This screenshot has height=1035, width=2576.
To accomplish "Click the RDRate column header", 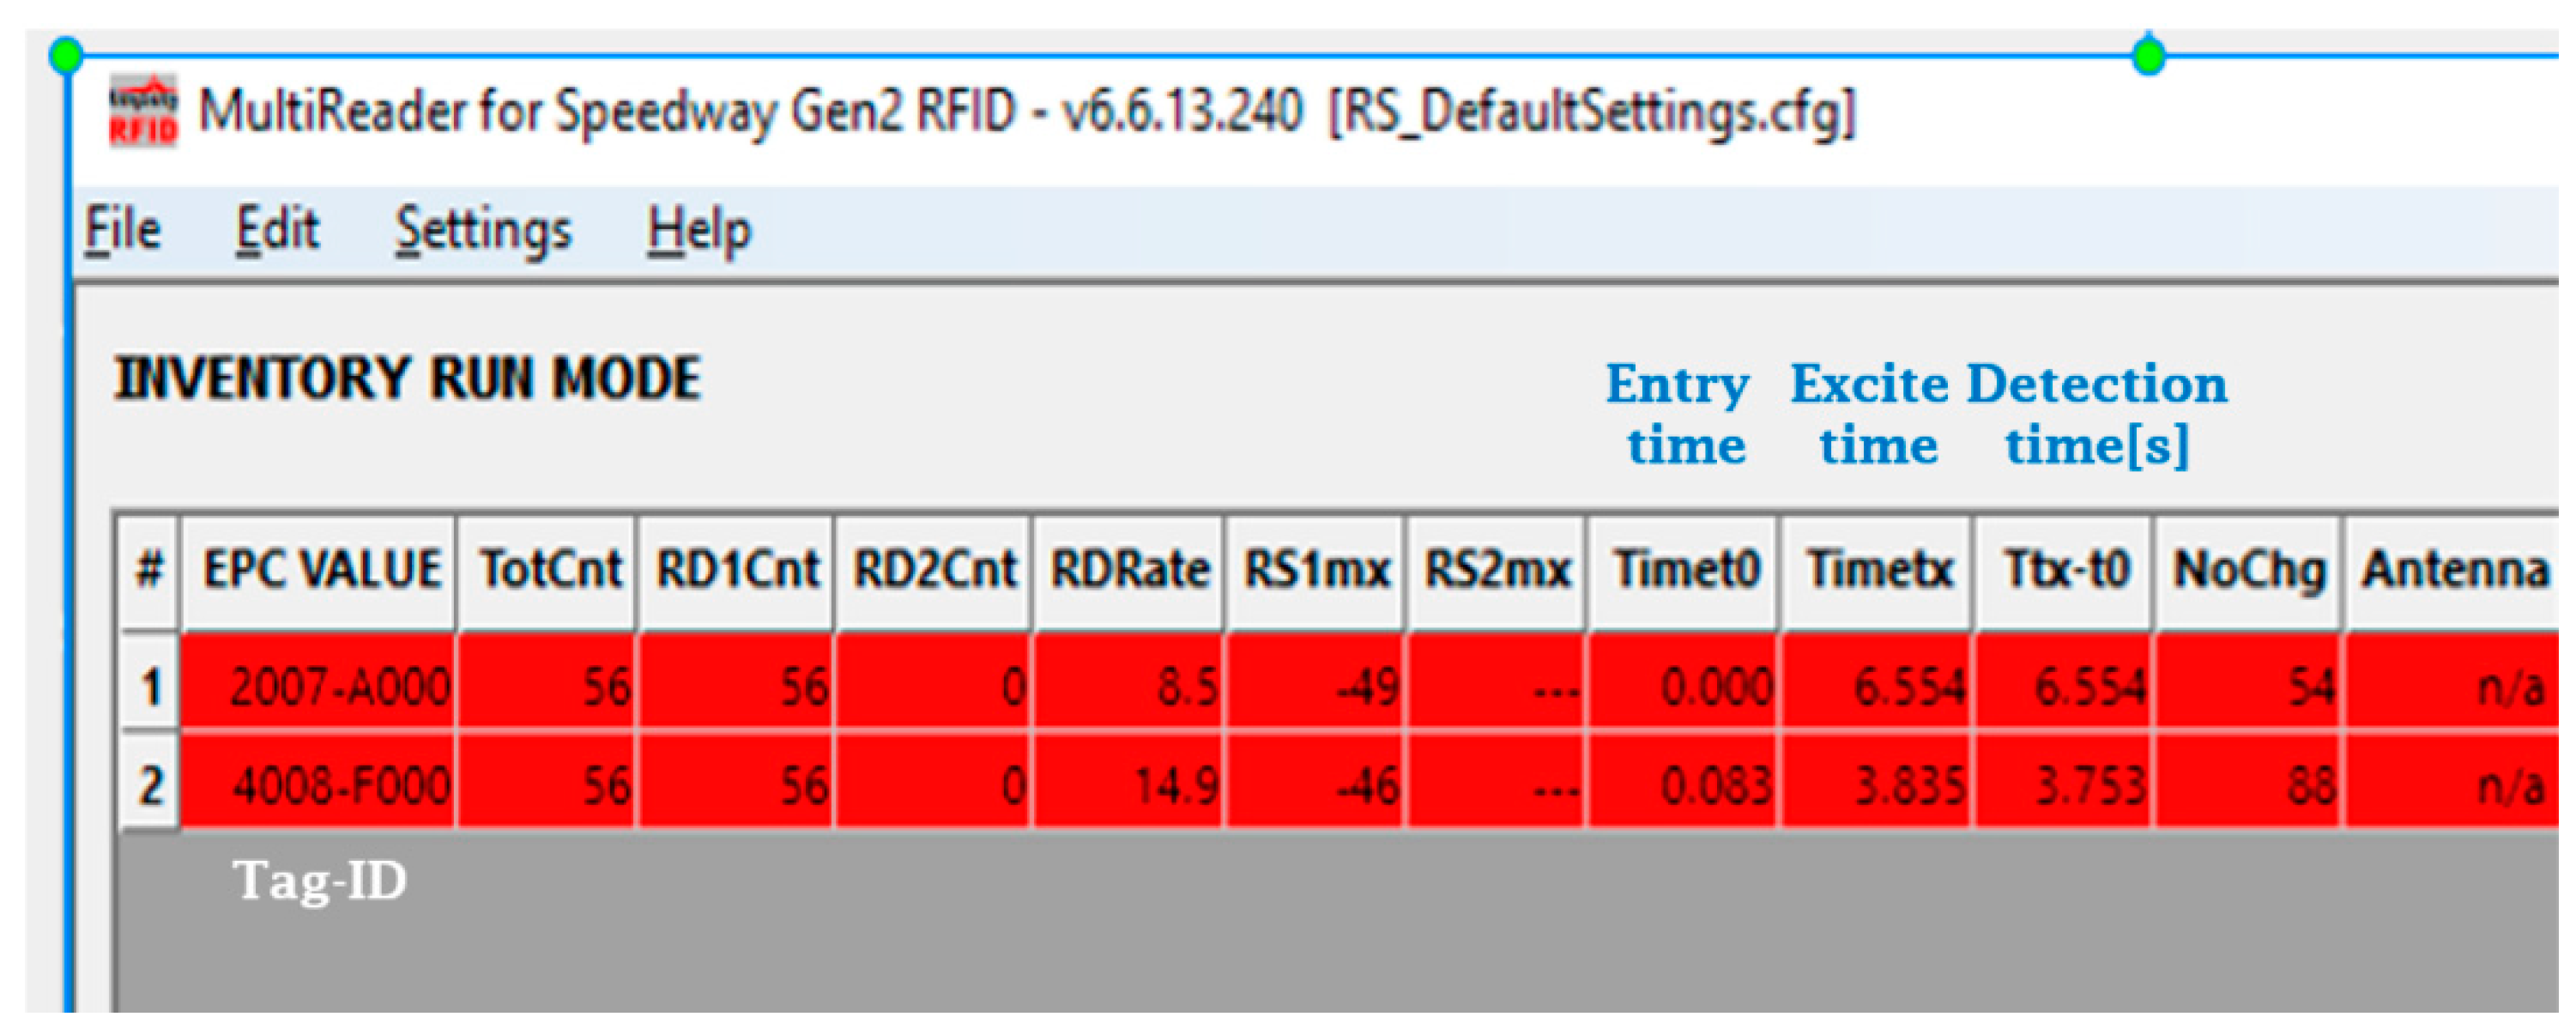I will coord(1129,571).
